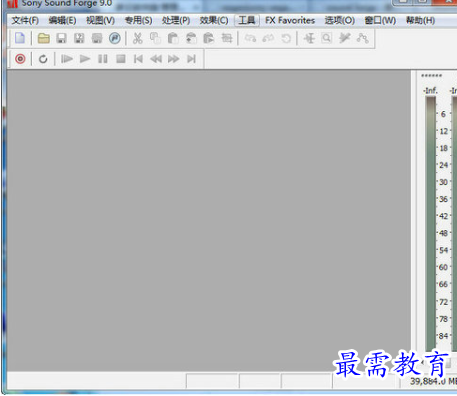Cut selection with the scissors icon
This screenshot has height=396, width=457.
137,38
